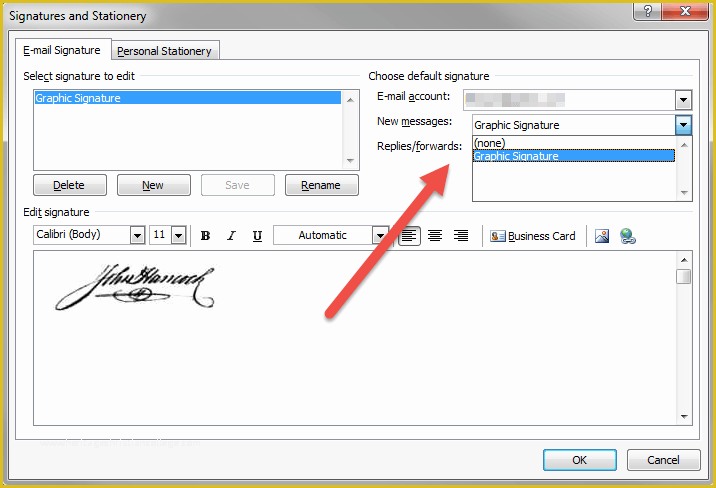716x488 pixels.
Task: Click the Save signature button
Action: pos(237,185)
